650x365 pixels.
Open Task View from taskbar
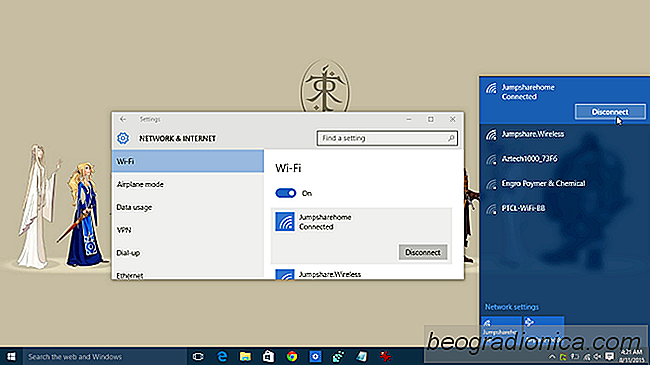[198, 356]
